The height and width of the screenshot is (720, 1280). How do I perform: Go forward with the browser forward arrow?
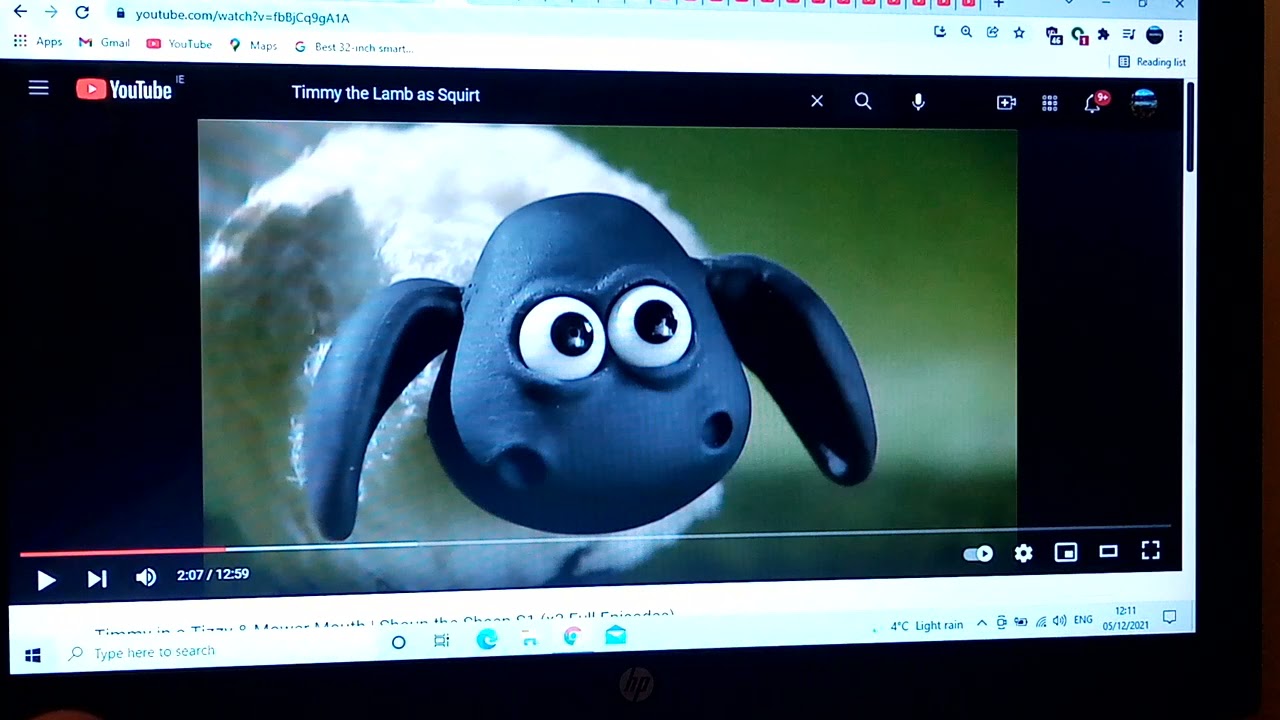tap(51, 12)
